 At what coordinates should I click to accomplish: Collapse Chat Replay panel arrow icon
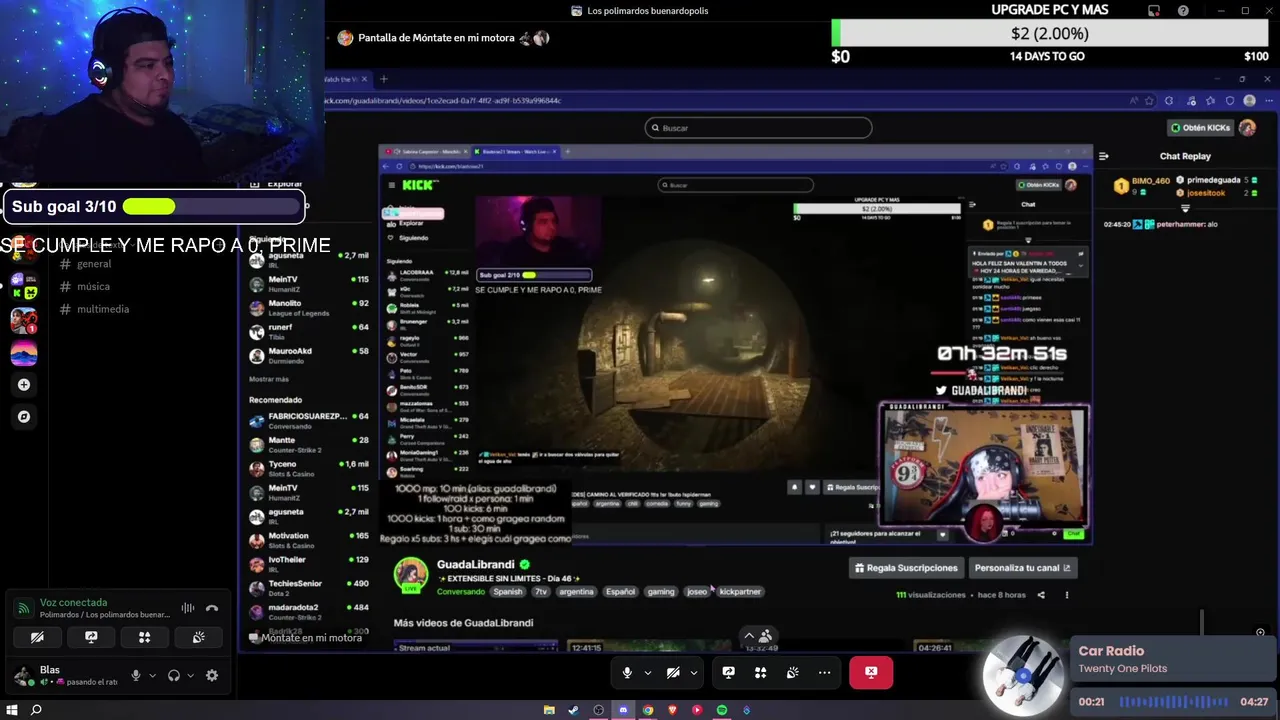pyautogui.click(x=1103, y=156)
